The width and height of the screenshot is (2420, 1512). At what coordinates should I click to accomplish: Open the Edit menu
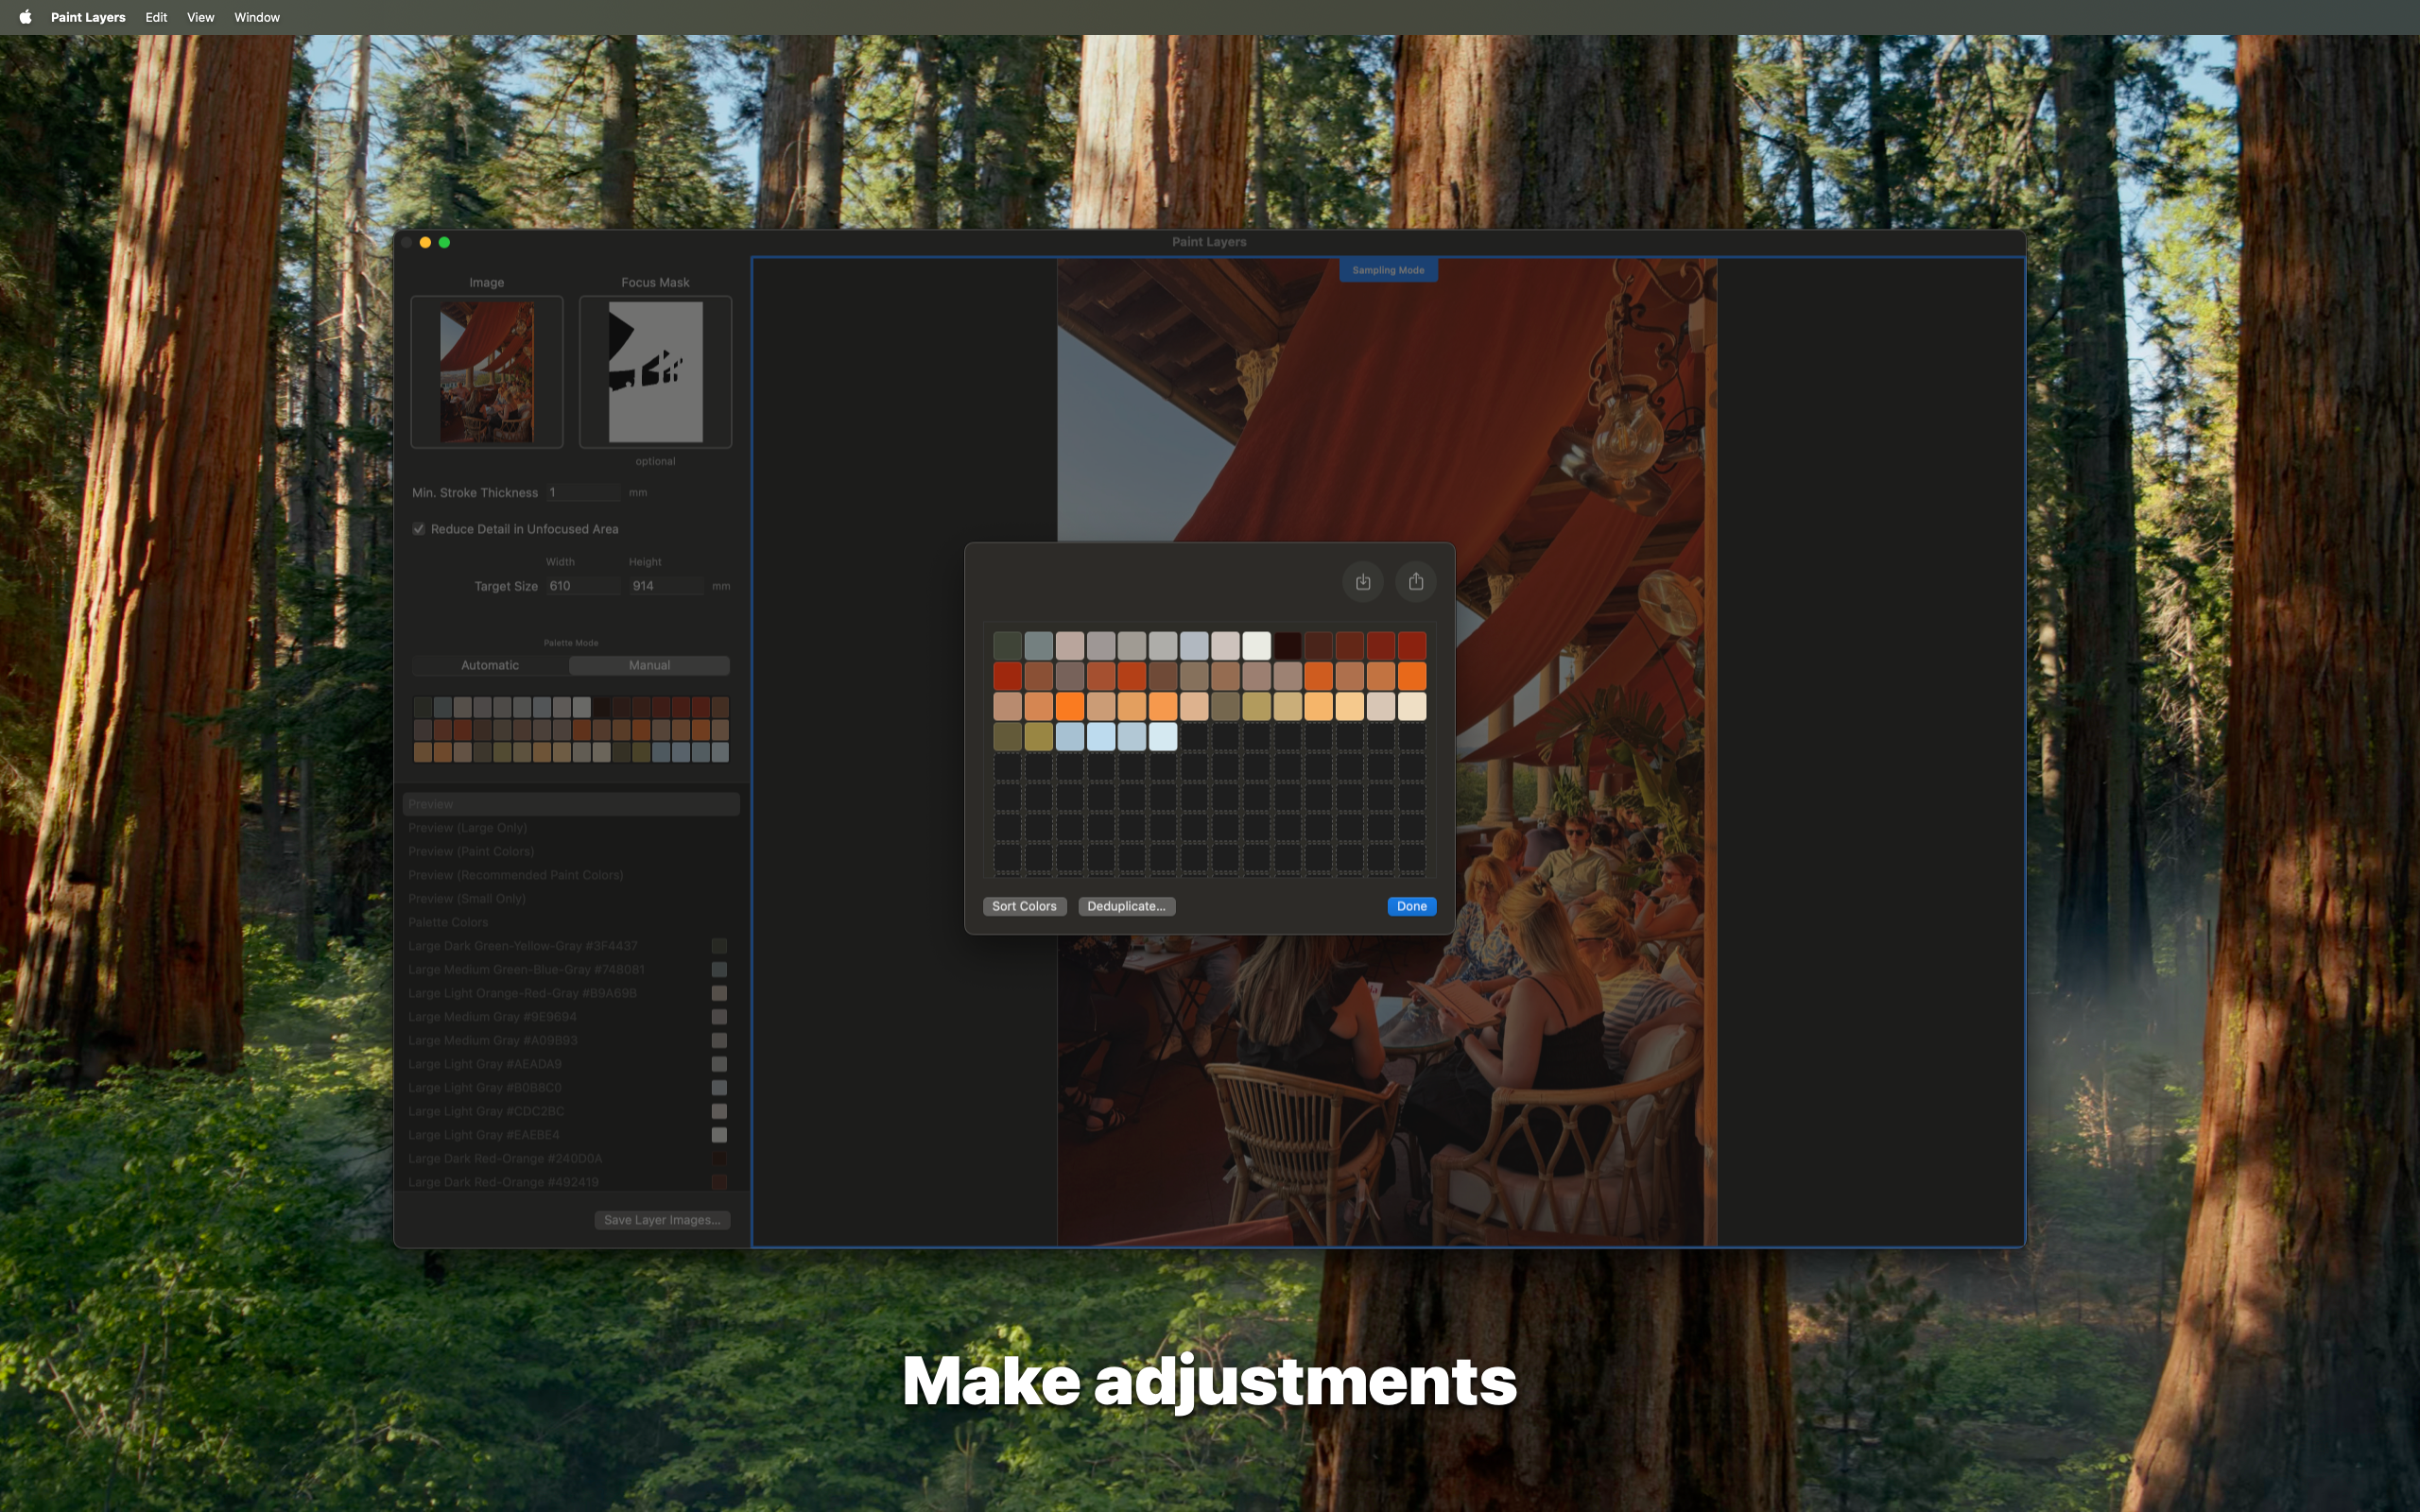coord(155,16)
